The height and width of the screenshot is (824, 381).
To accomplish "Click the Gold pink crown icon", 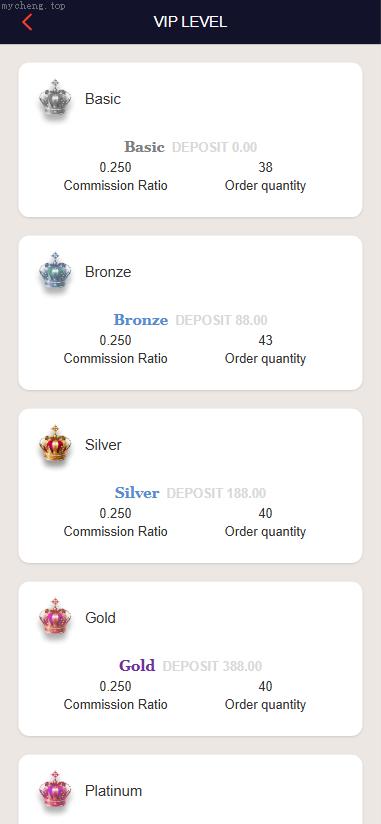I will click(x=55, y=617).
